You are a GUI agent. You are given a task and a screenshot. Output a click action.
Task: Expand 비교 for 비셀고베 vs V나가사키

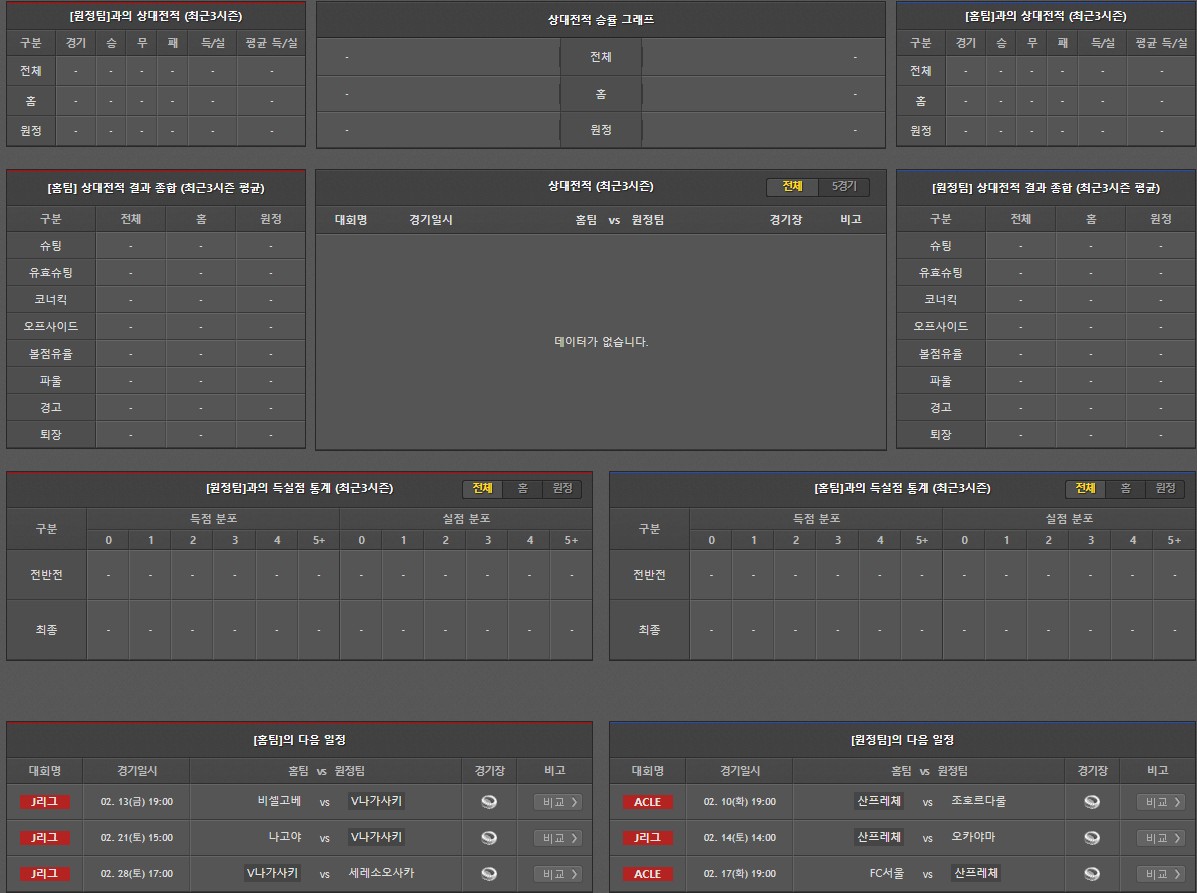click(558, 802)
